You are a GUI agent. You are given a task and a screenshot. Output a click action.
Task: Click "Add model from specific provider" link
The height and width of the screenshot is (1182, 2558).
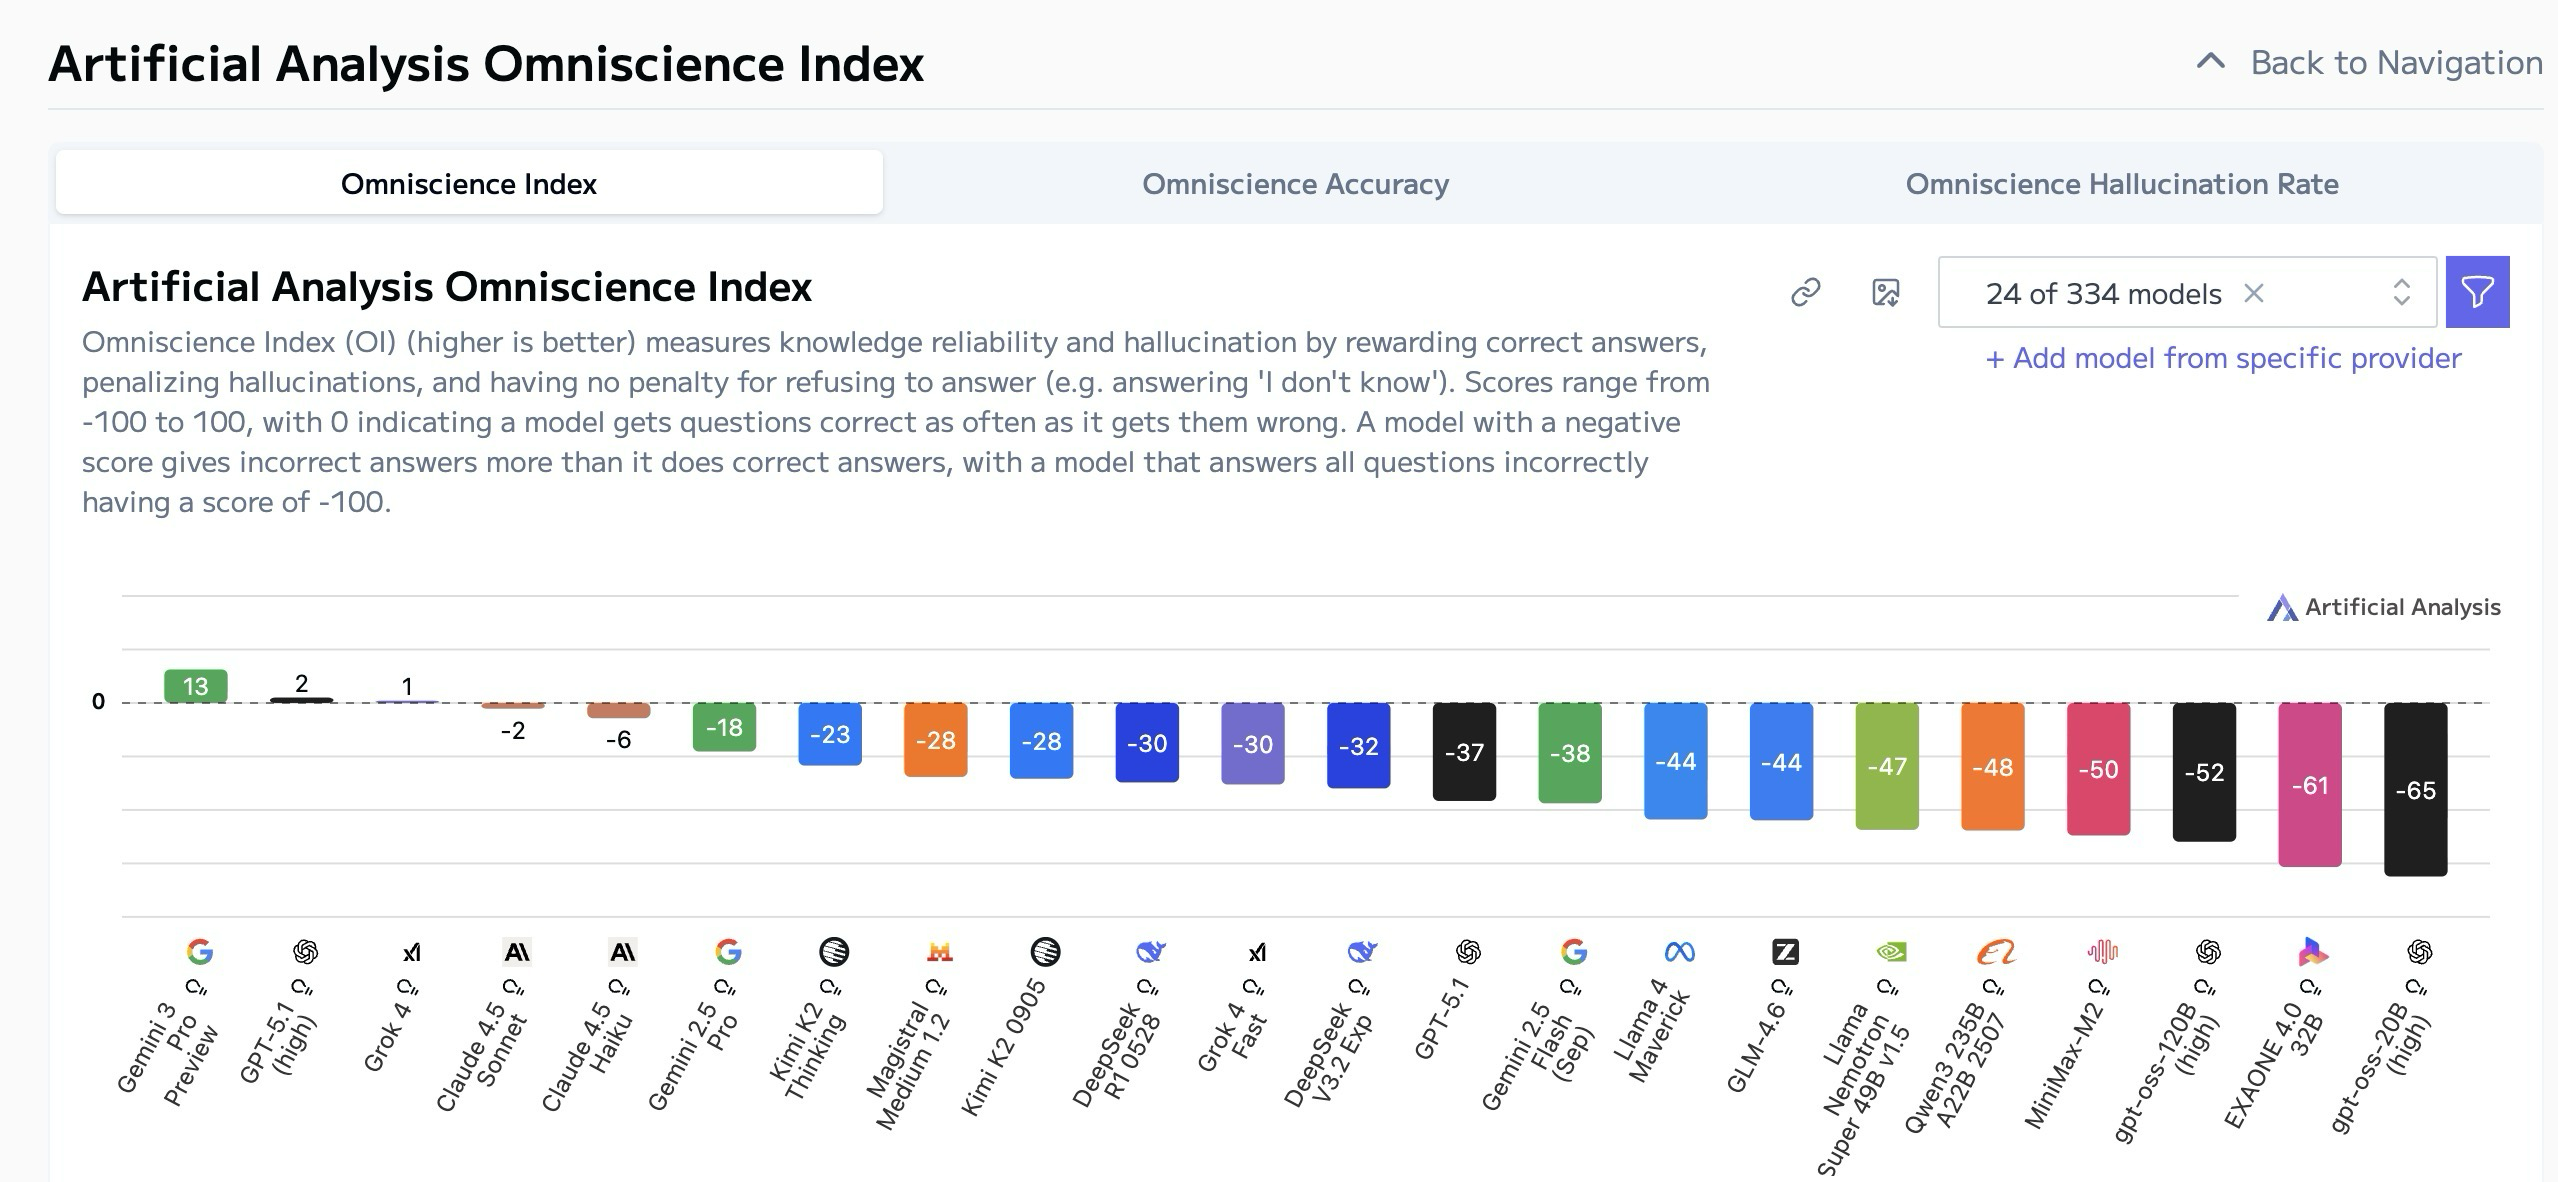tap(2223, 358)
